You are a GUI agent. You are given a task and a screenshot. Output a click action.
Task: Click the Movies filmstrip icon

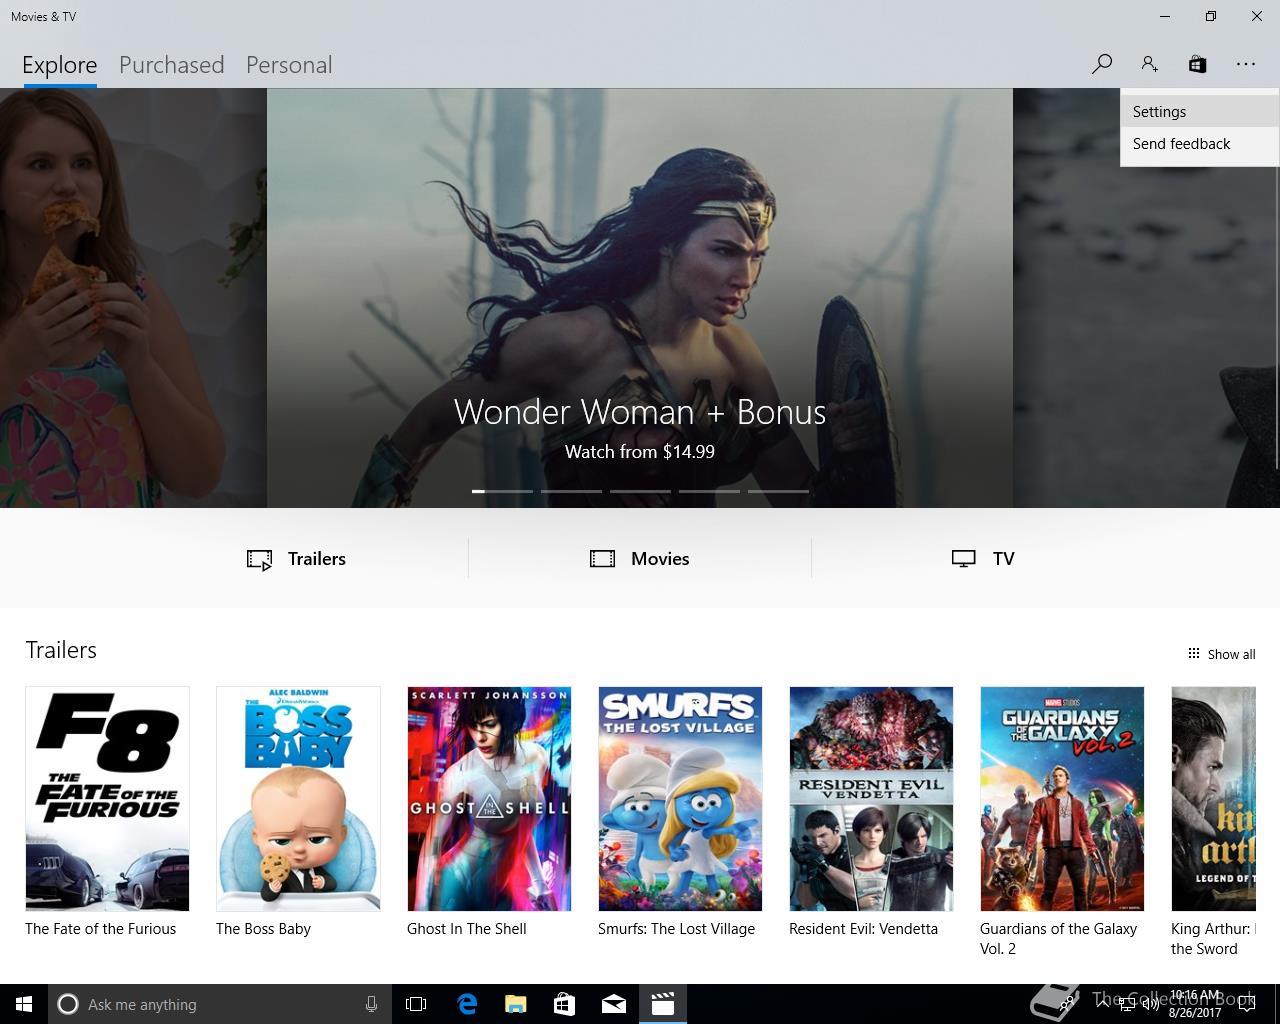602,559
